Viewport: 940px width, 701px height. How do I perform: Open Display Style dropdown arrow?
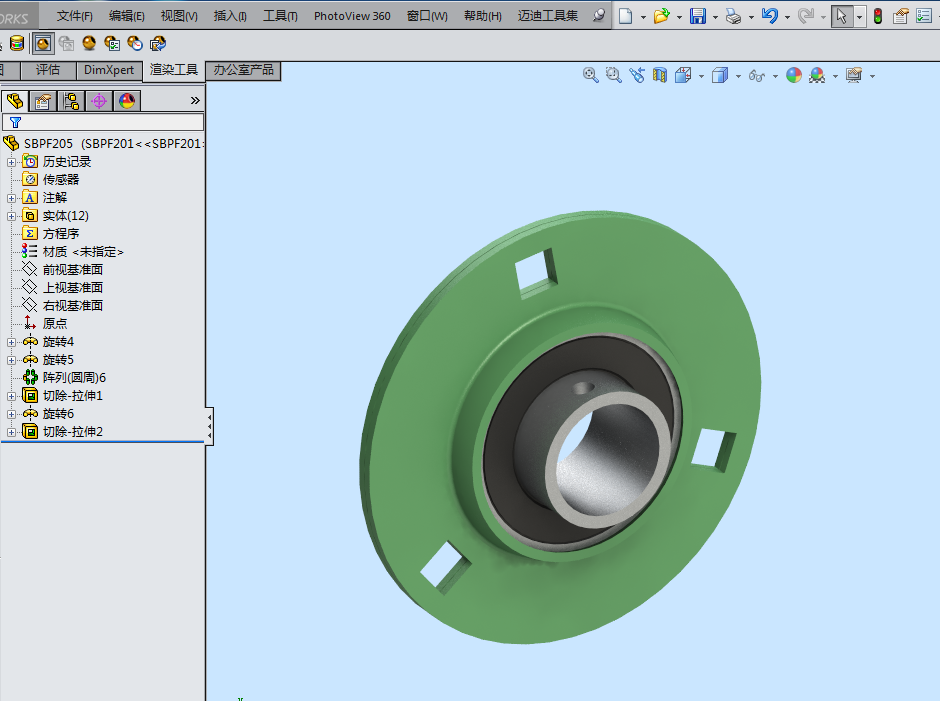pyautogui.click(x=738, y=77)
